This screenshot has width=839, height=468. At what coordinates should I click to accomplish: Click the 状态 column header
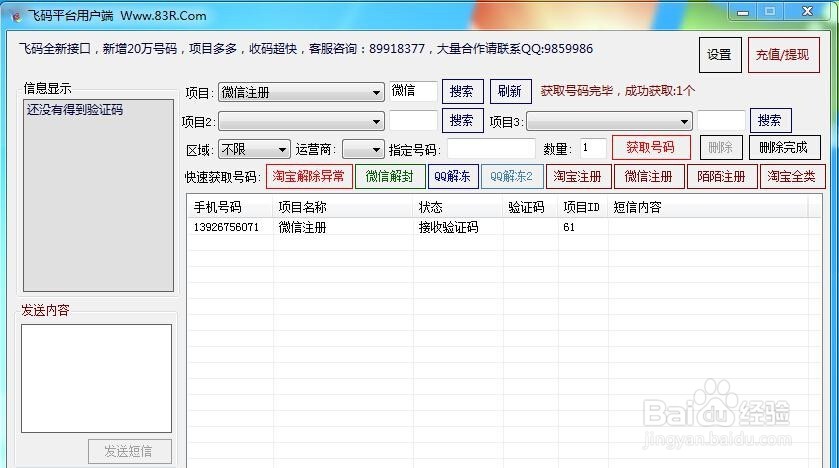click(x=458, y=208)
